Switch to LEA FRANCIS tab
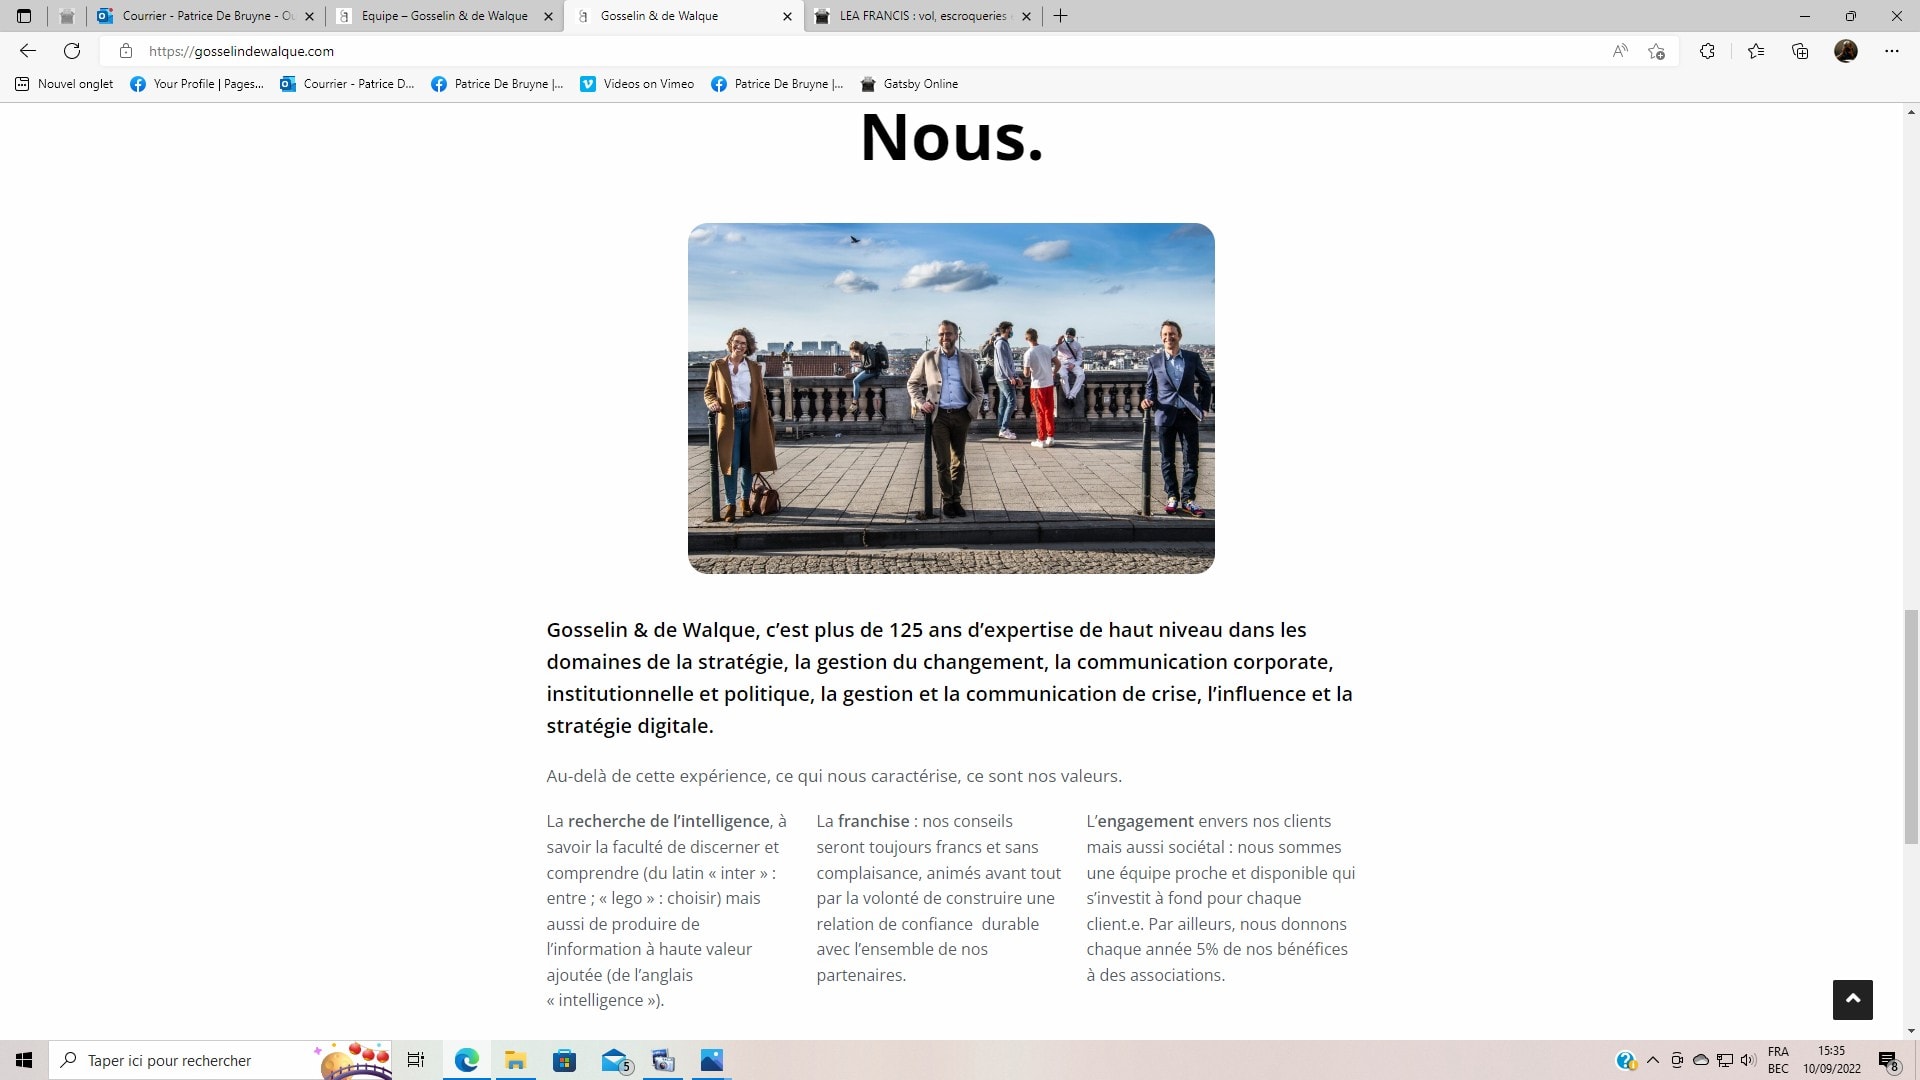The height and width of the screenshot is (1080, 1920). coord(922,16)
